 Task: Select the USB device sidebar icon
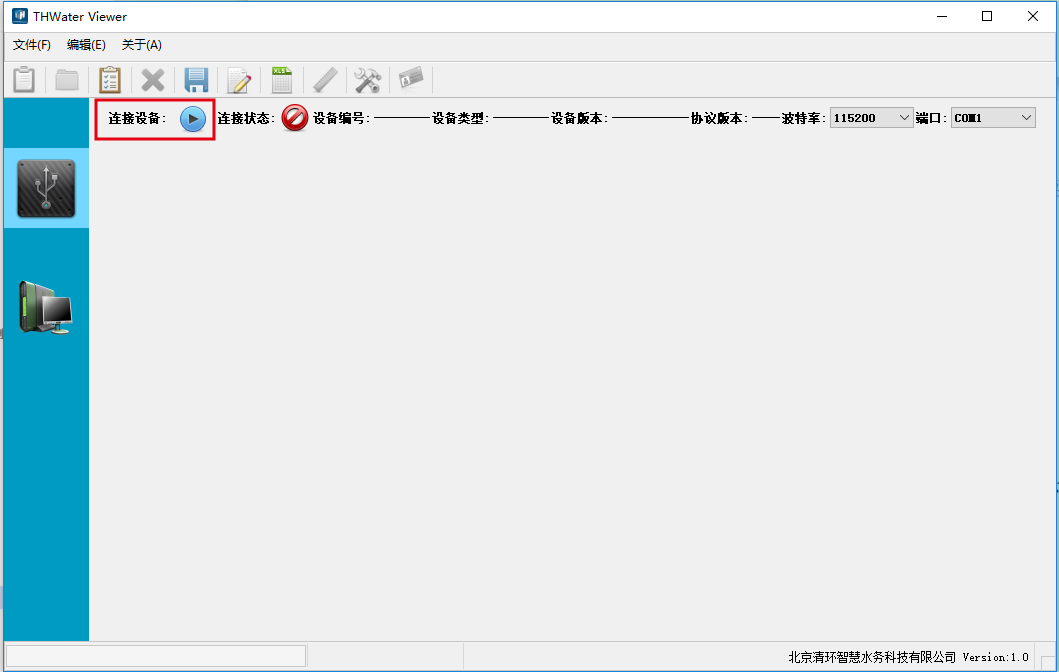pyautogui.click(x=46, y=188)
